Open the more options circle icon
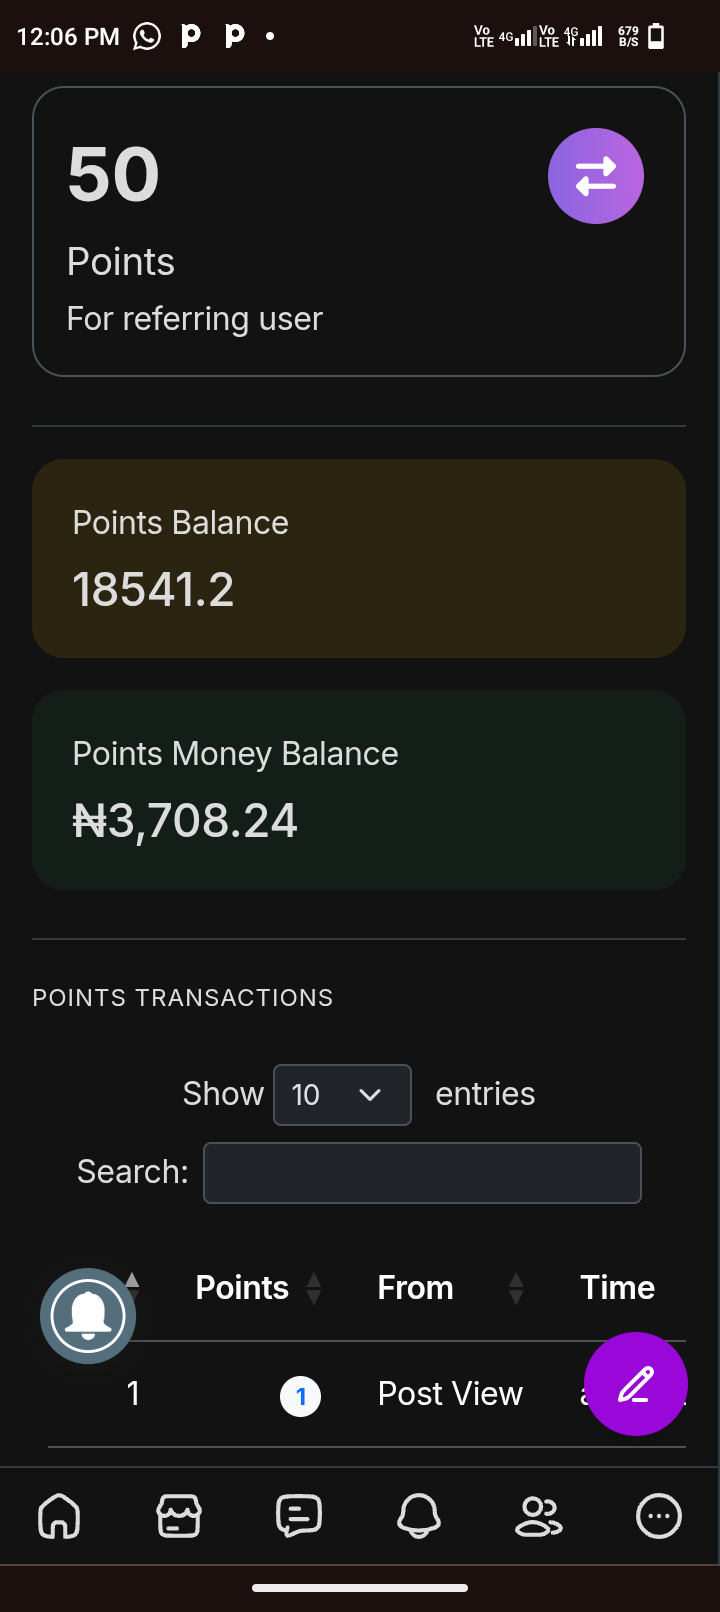Viewport: 720px width, 1612px height. tap(658, 1516)
